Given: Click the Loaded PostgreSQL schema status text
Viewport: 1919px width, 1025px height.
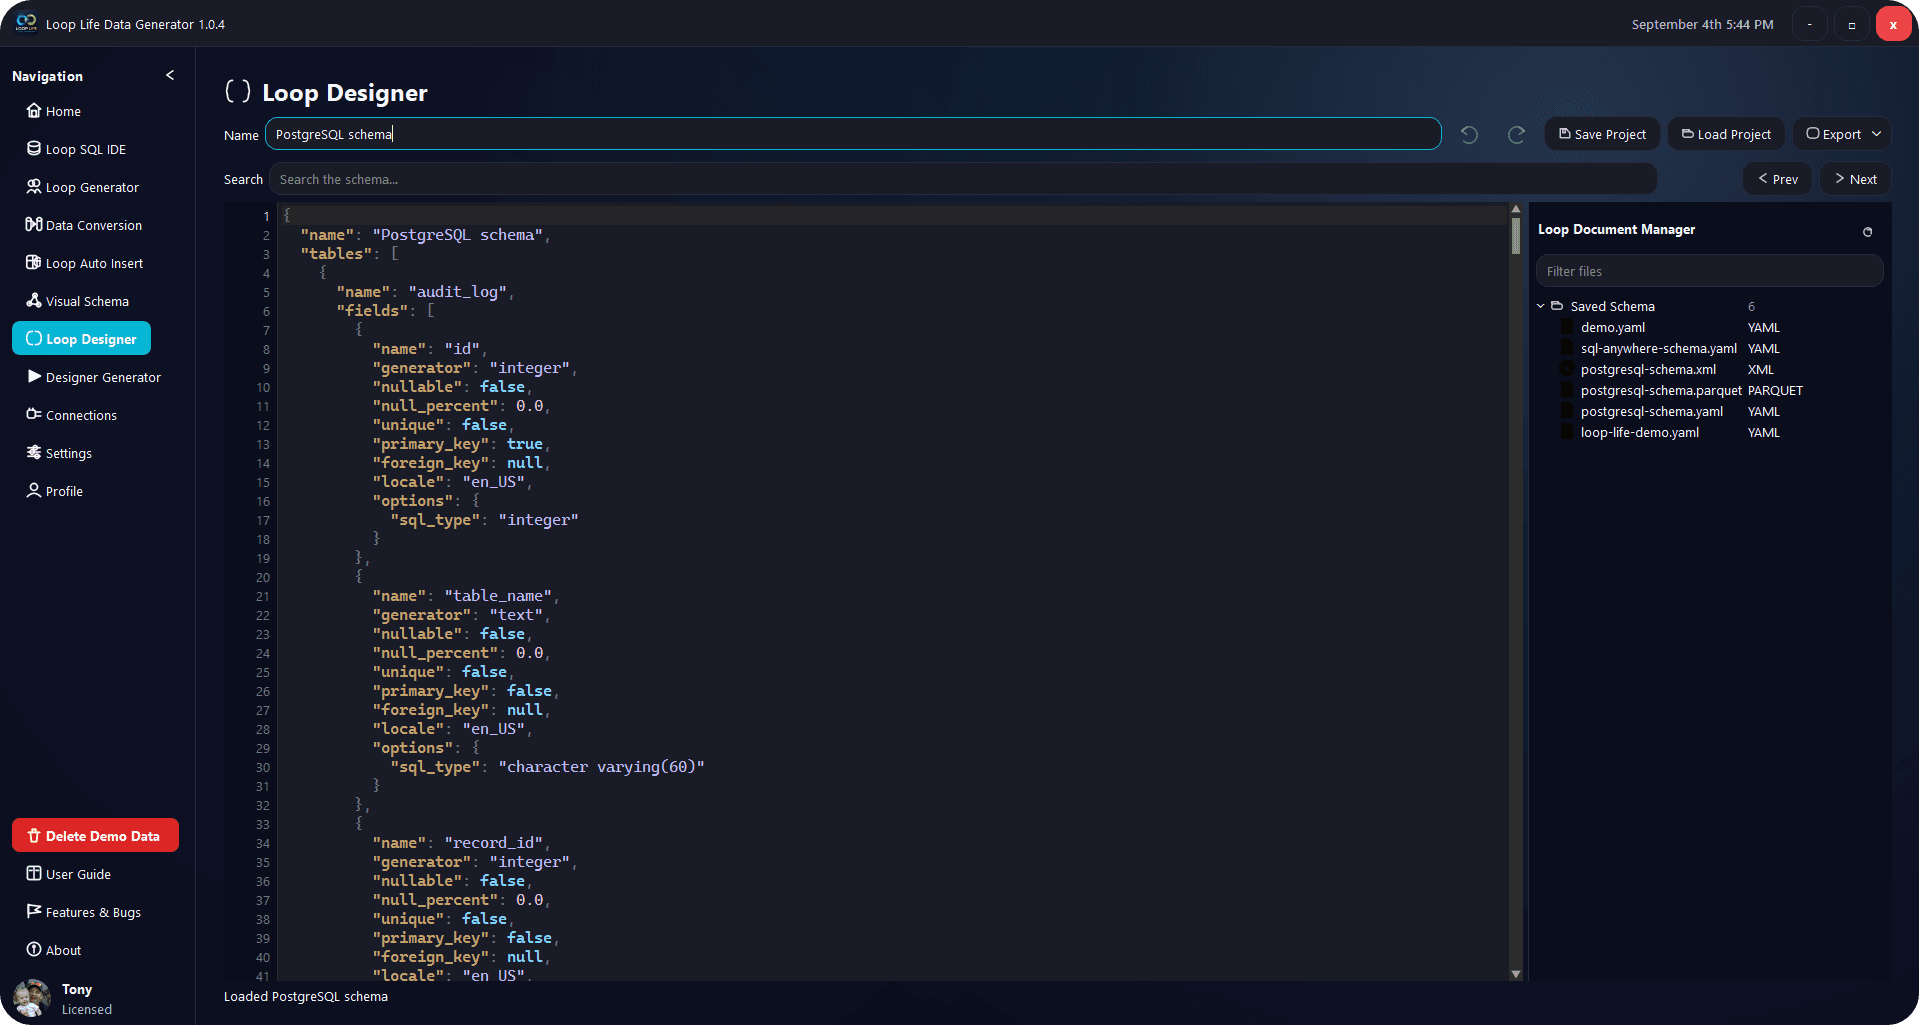Looking at the screenshot, I should tap(306, 996).
